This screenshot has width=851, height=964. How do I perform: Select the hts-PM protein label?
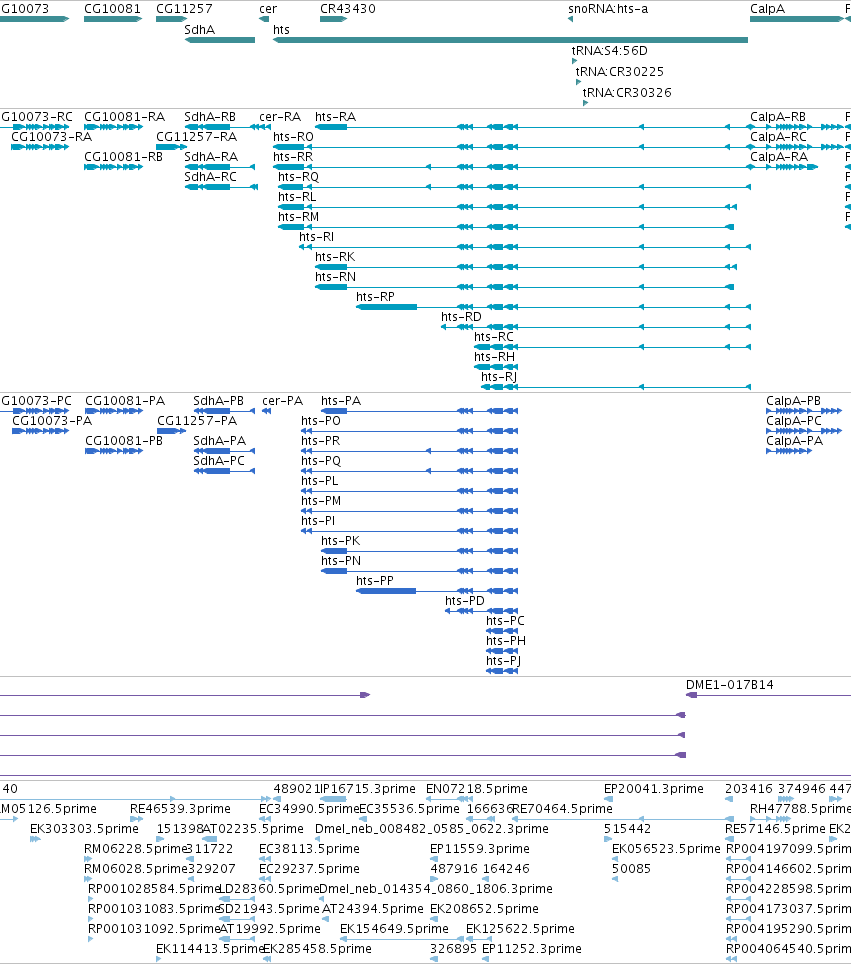(x=320, y=500)
